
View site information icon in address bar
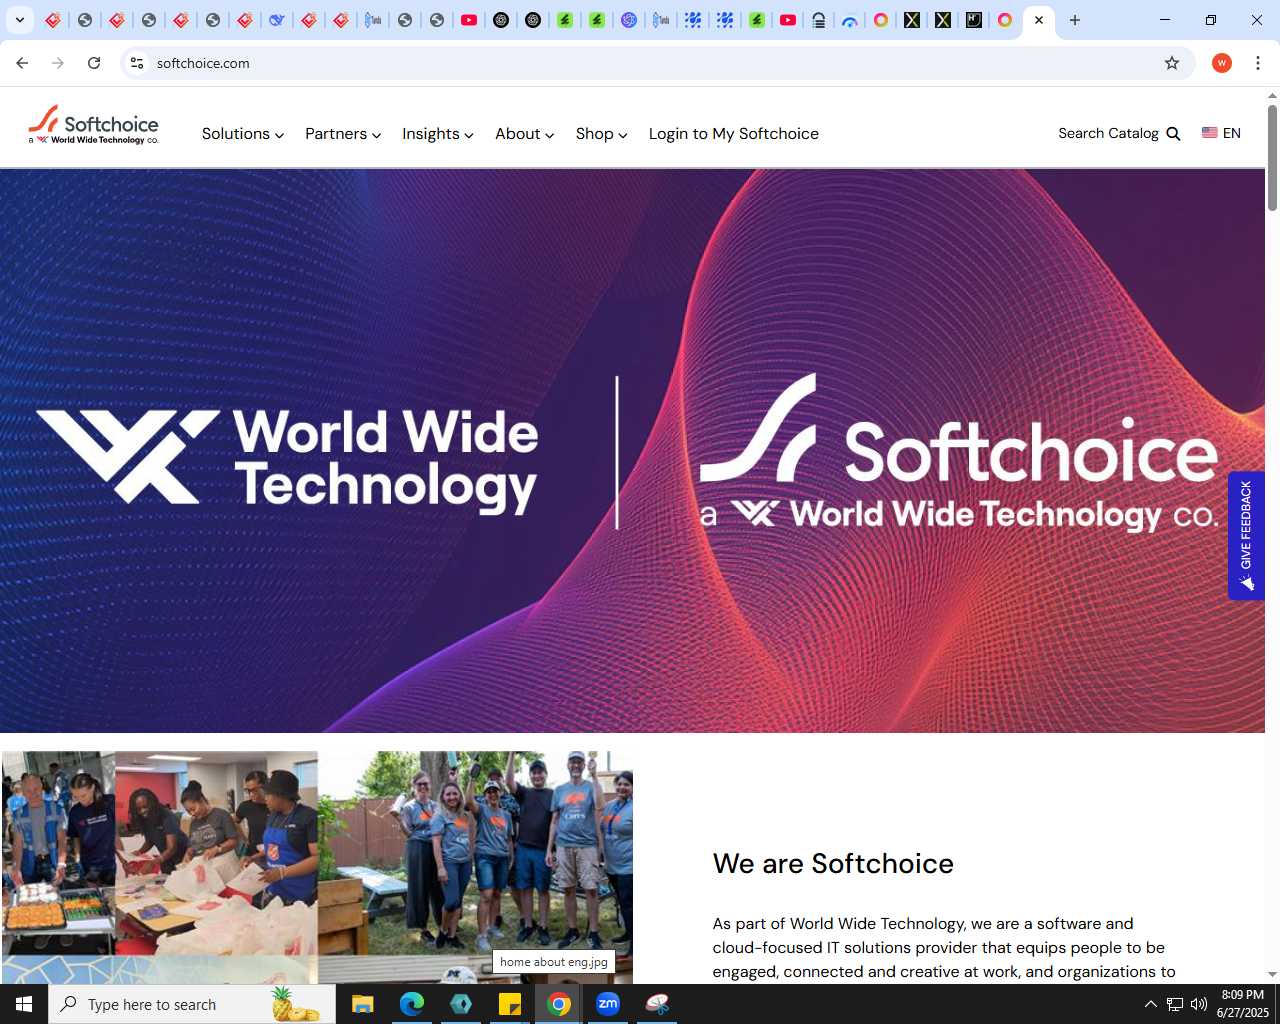[137, 63]
